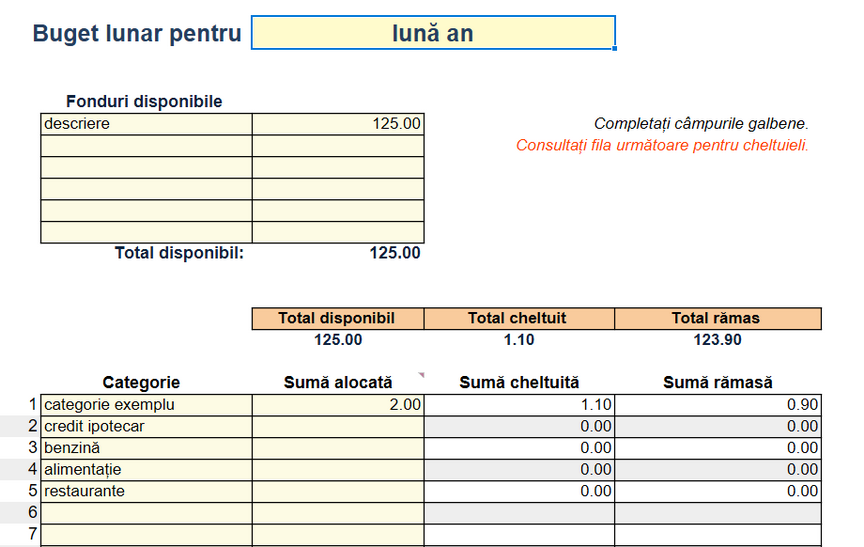Click the "Sumă rămasă" column header

click(x=716, y=382)
